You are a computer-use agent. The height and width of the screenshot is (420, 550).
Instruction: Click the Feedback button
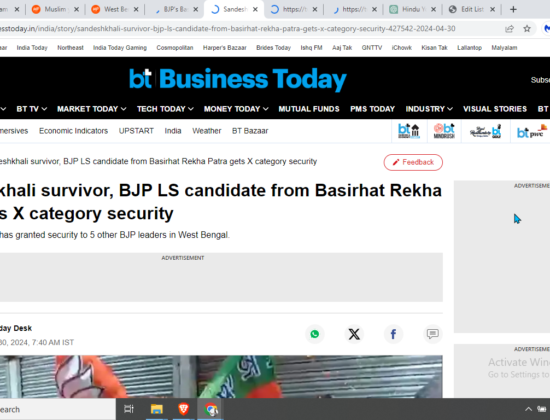point(413,162)
